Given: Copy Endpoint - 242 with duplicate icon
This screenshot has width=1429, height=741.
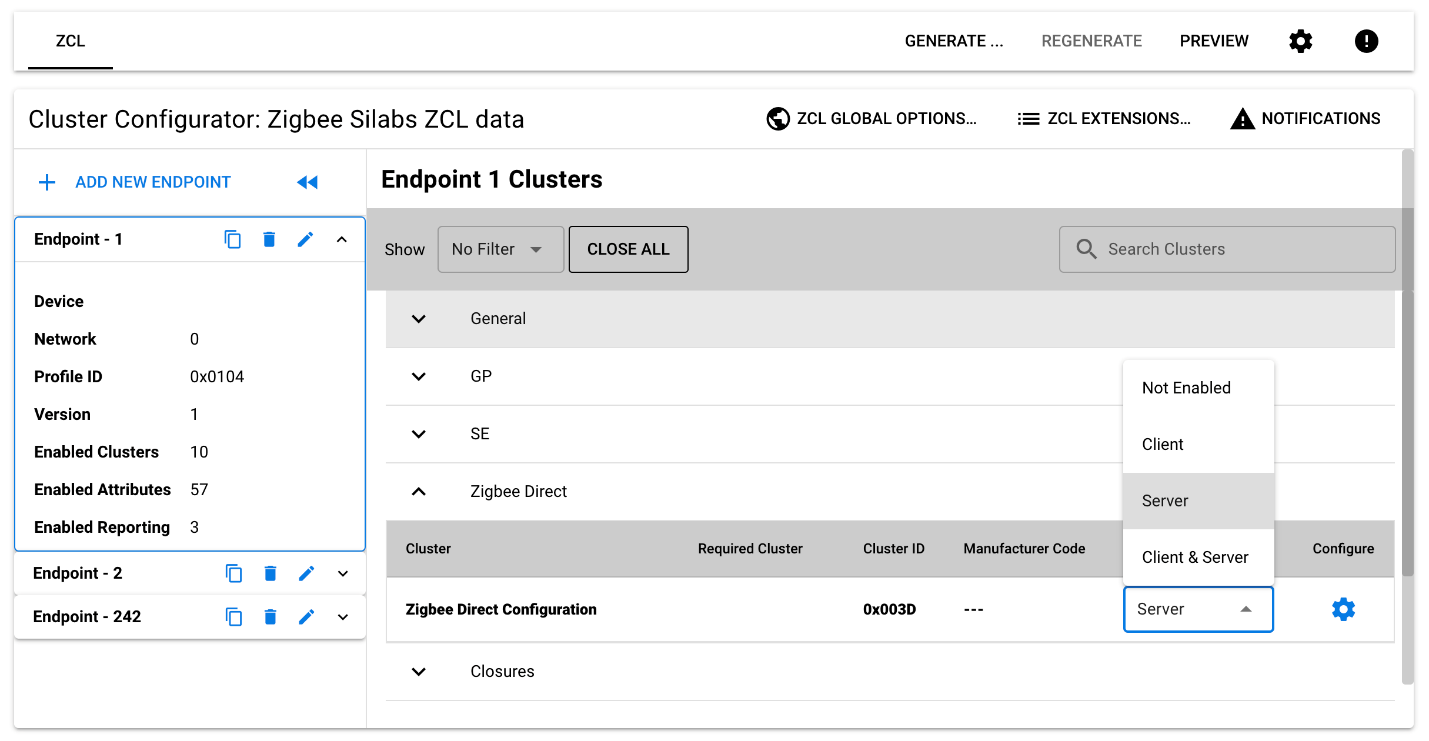Looking at the screenshot, I should [233, 616].
